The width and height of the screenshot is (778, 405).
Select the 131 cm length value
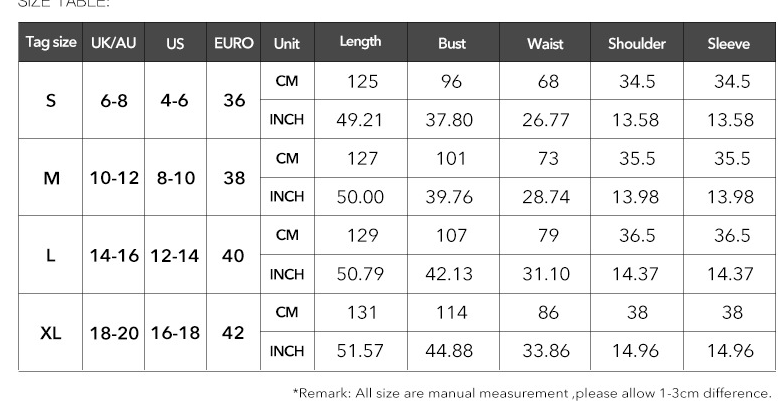click(361, 313)
